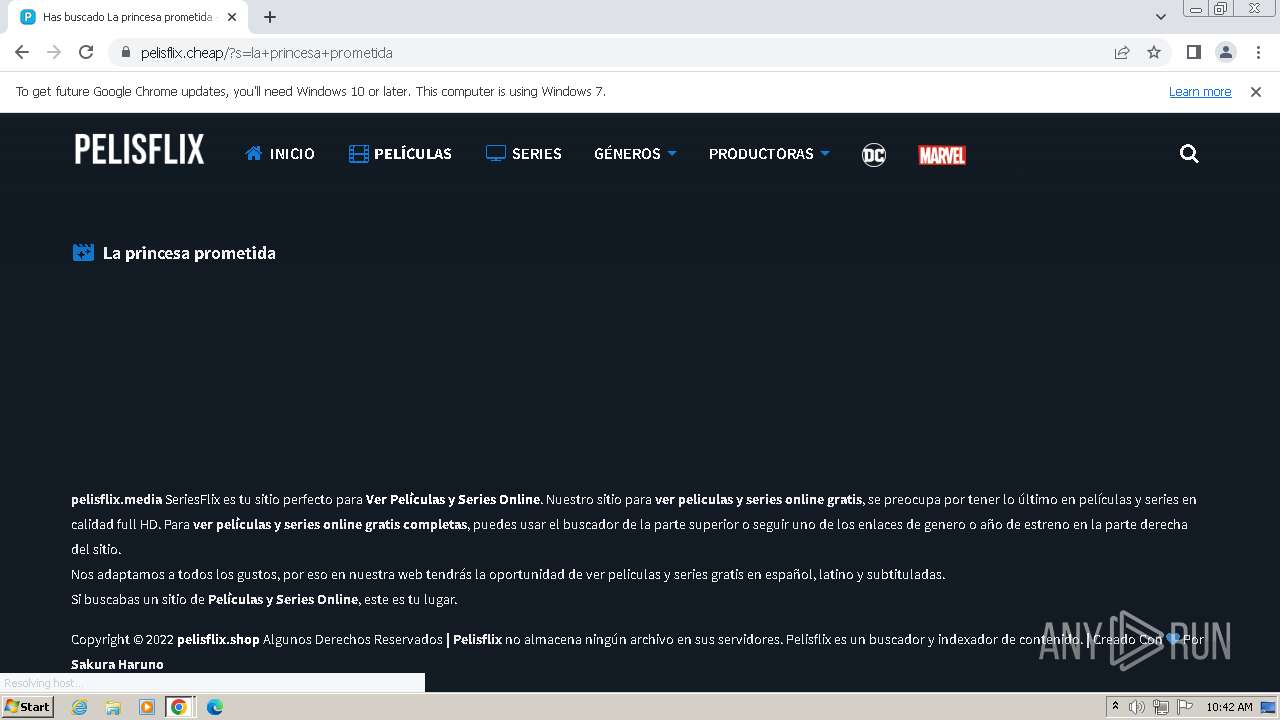Open the network tray icon

(1161, 707)
